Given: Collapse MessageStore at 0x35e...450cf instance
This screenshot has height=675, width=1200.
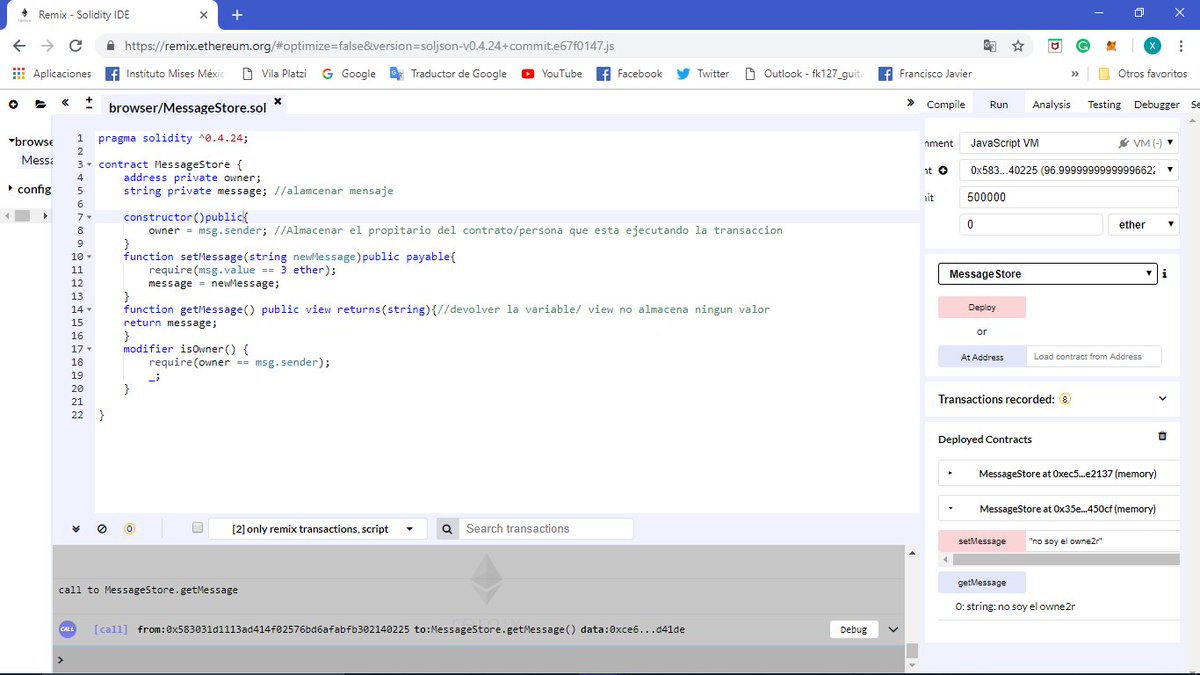Looking at the screenshot, I should [x=950, y=509].
